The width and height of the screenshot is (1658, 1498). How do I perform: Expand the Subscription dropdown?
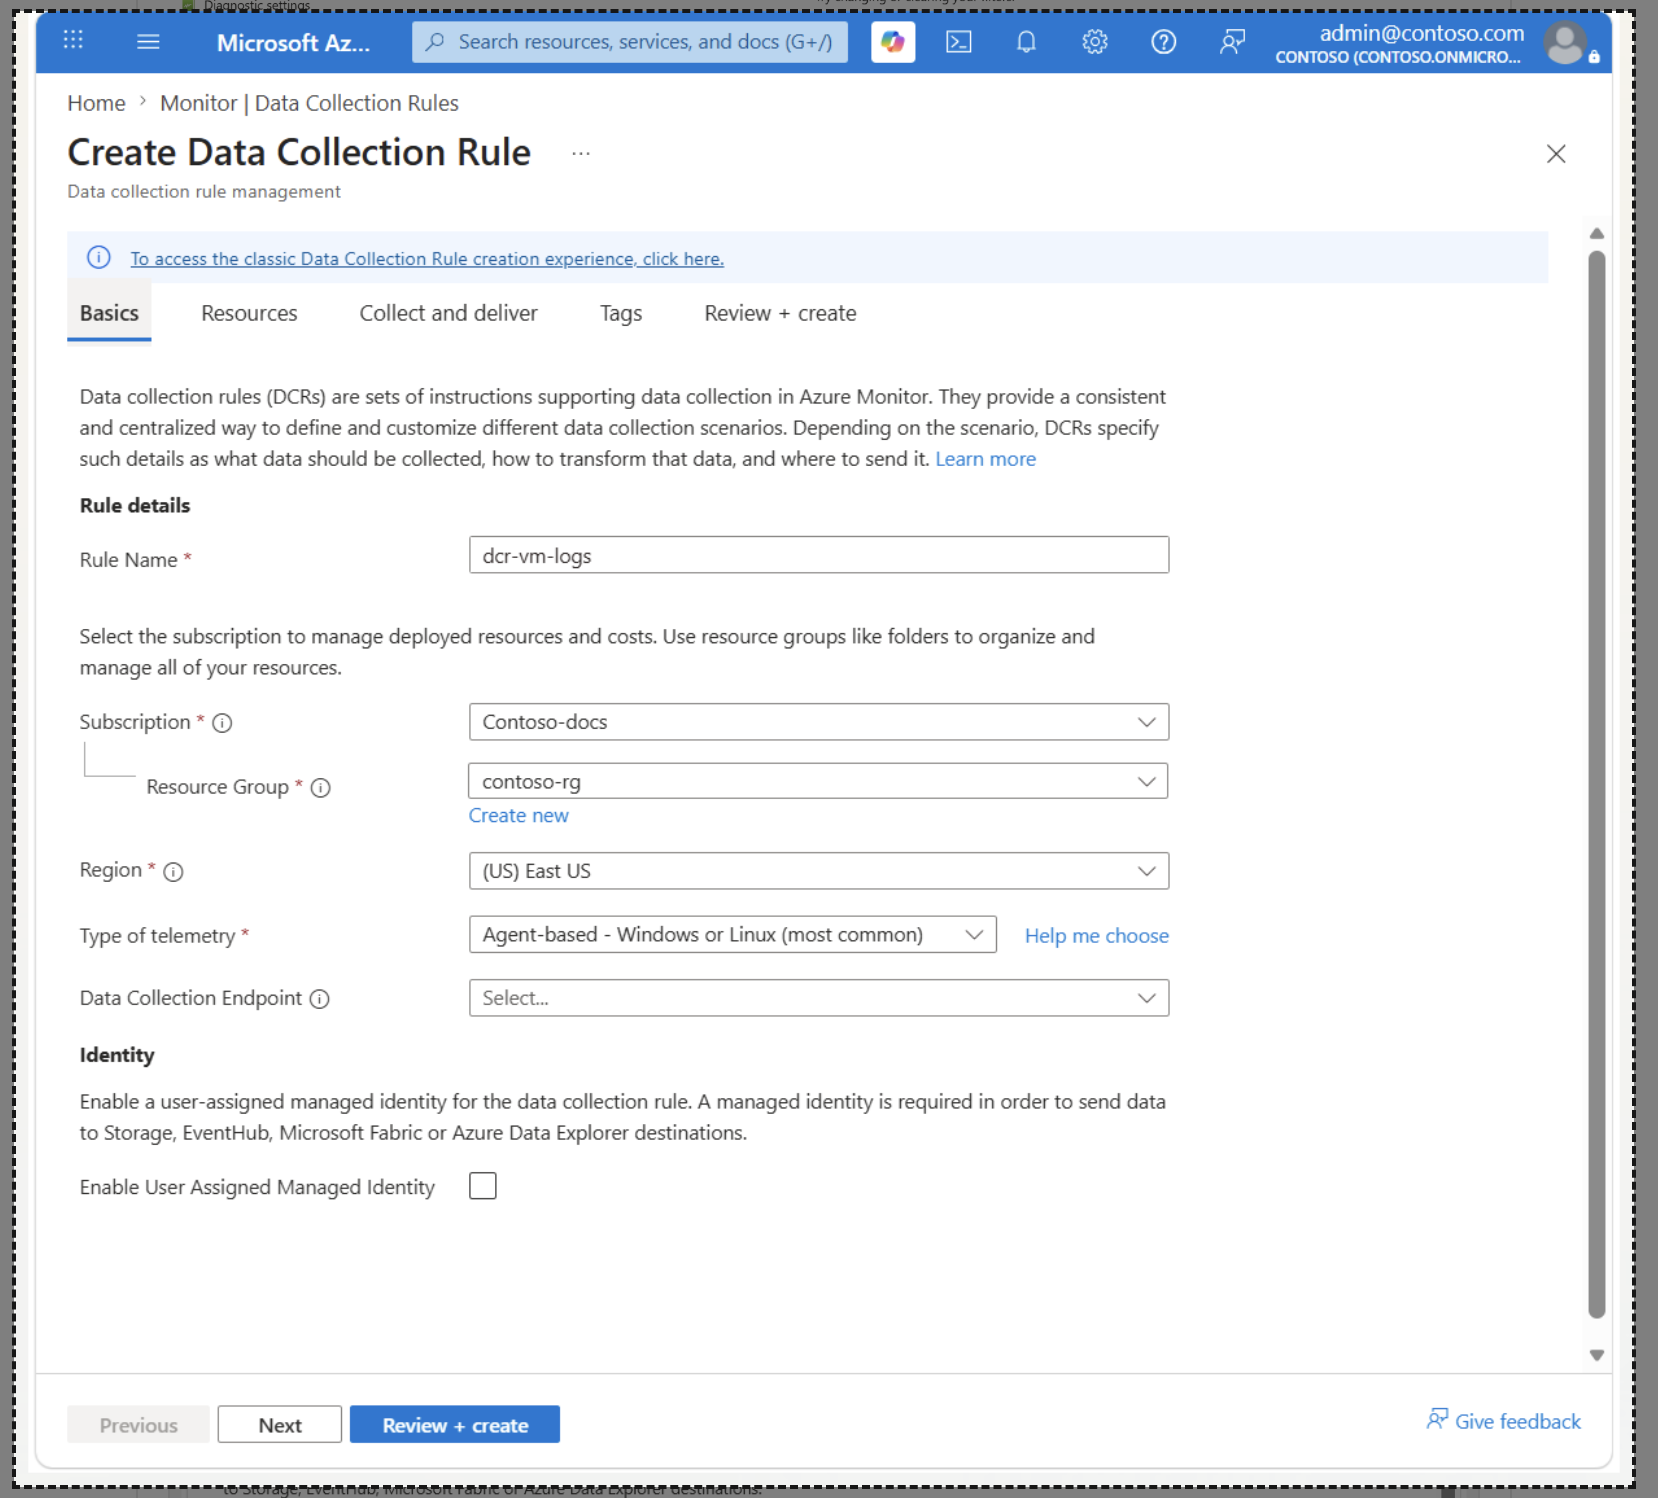coord(818,722)
